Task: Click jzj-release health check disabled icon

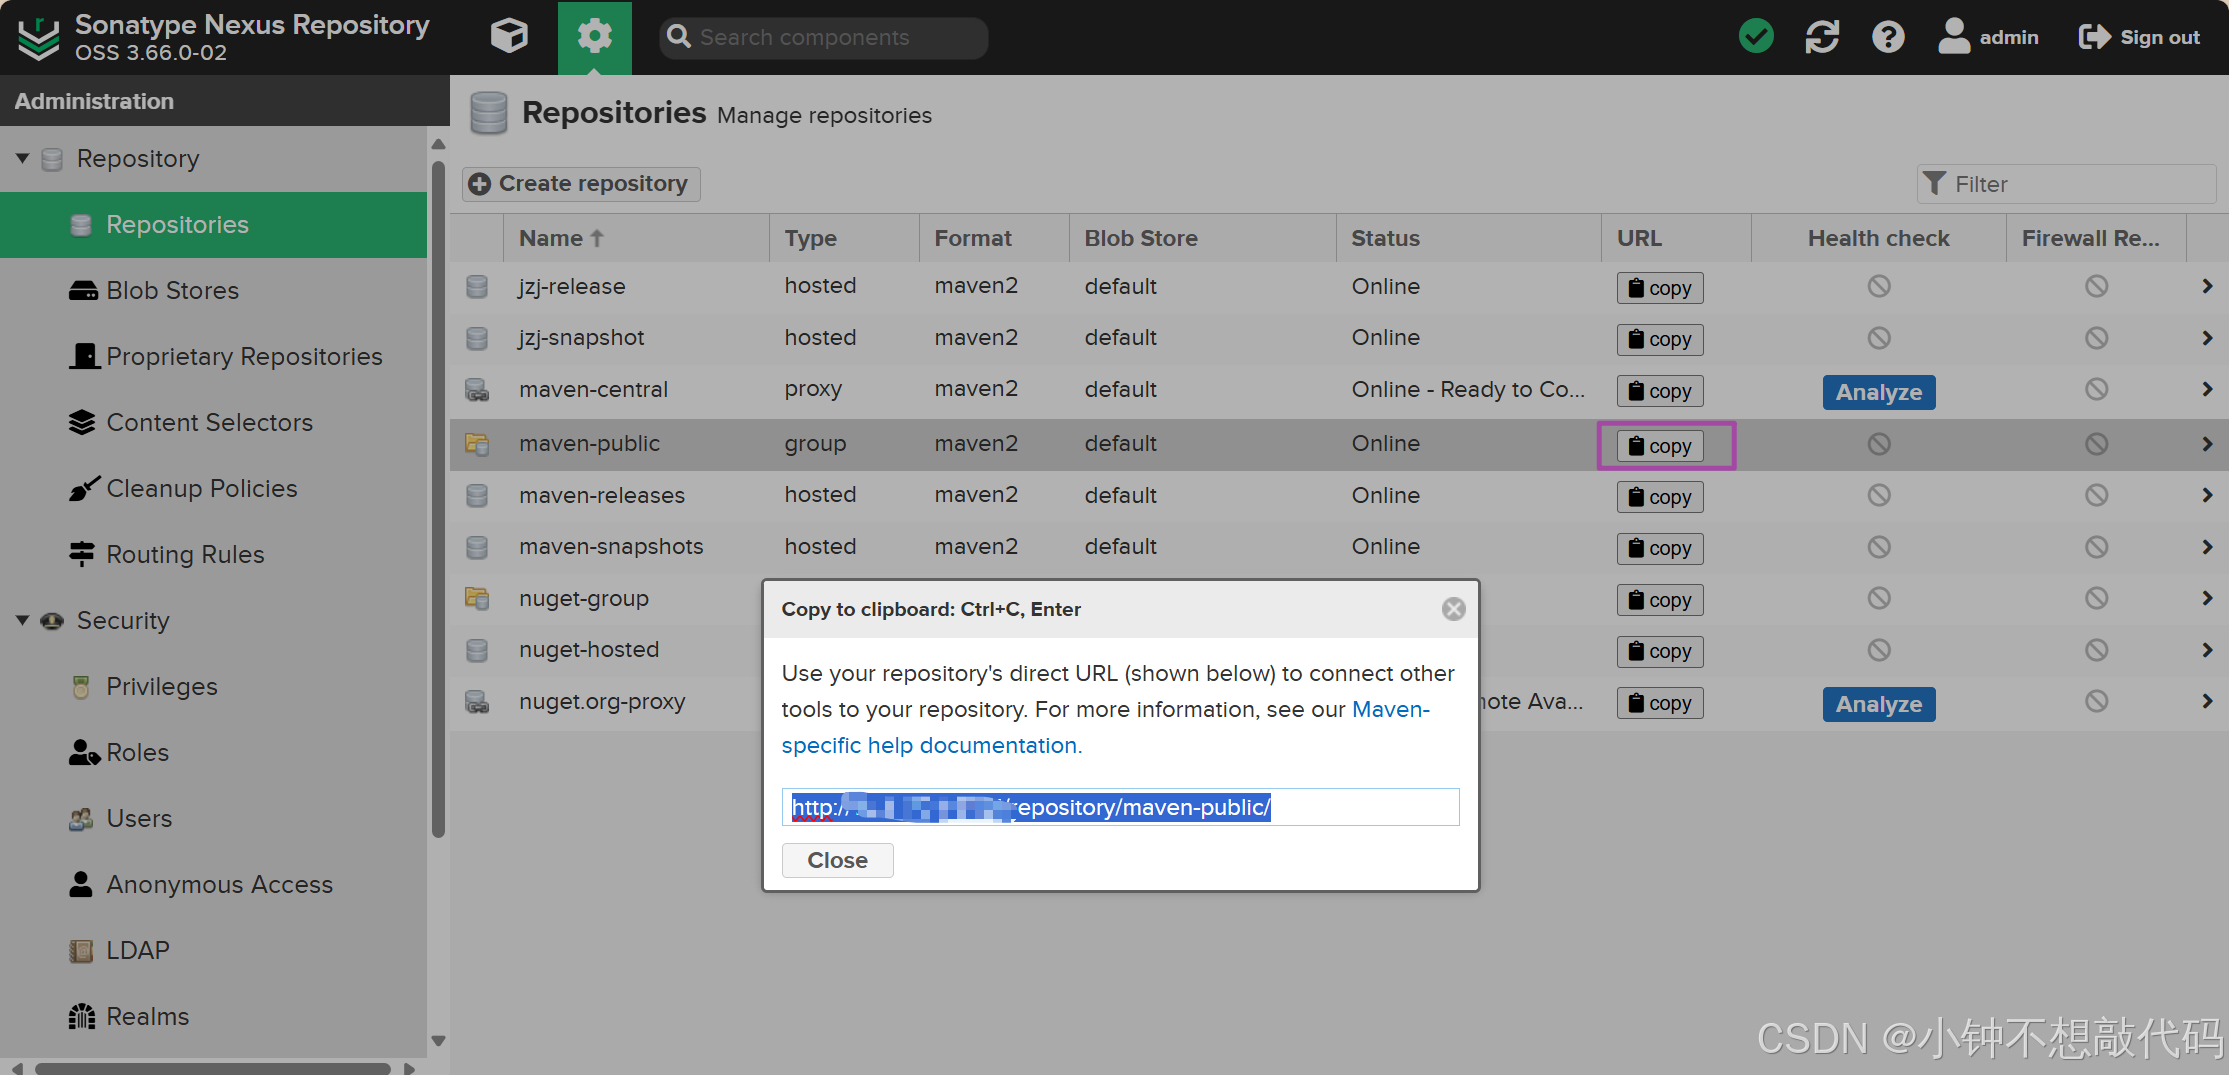Action: tap(1879, 286)
